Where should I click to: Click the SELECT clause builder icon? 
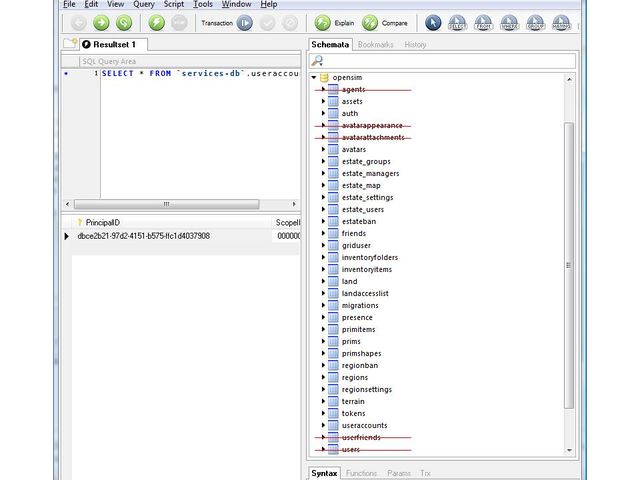click(458, 22)
